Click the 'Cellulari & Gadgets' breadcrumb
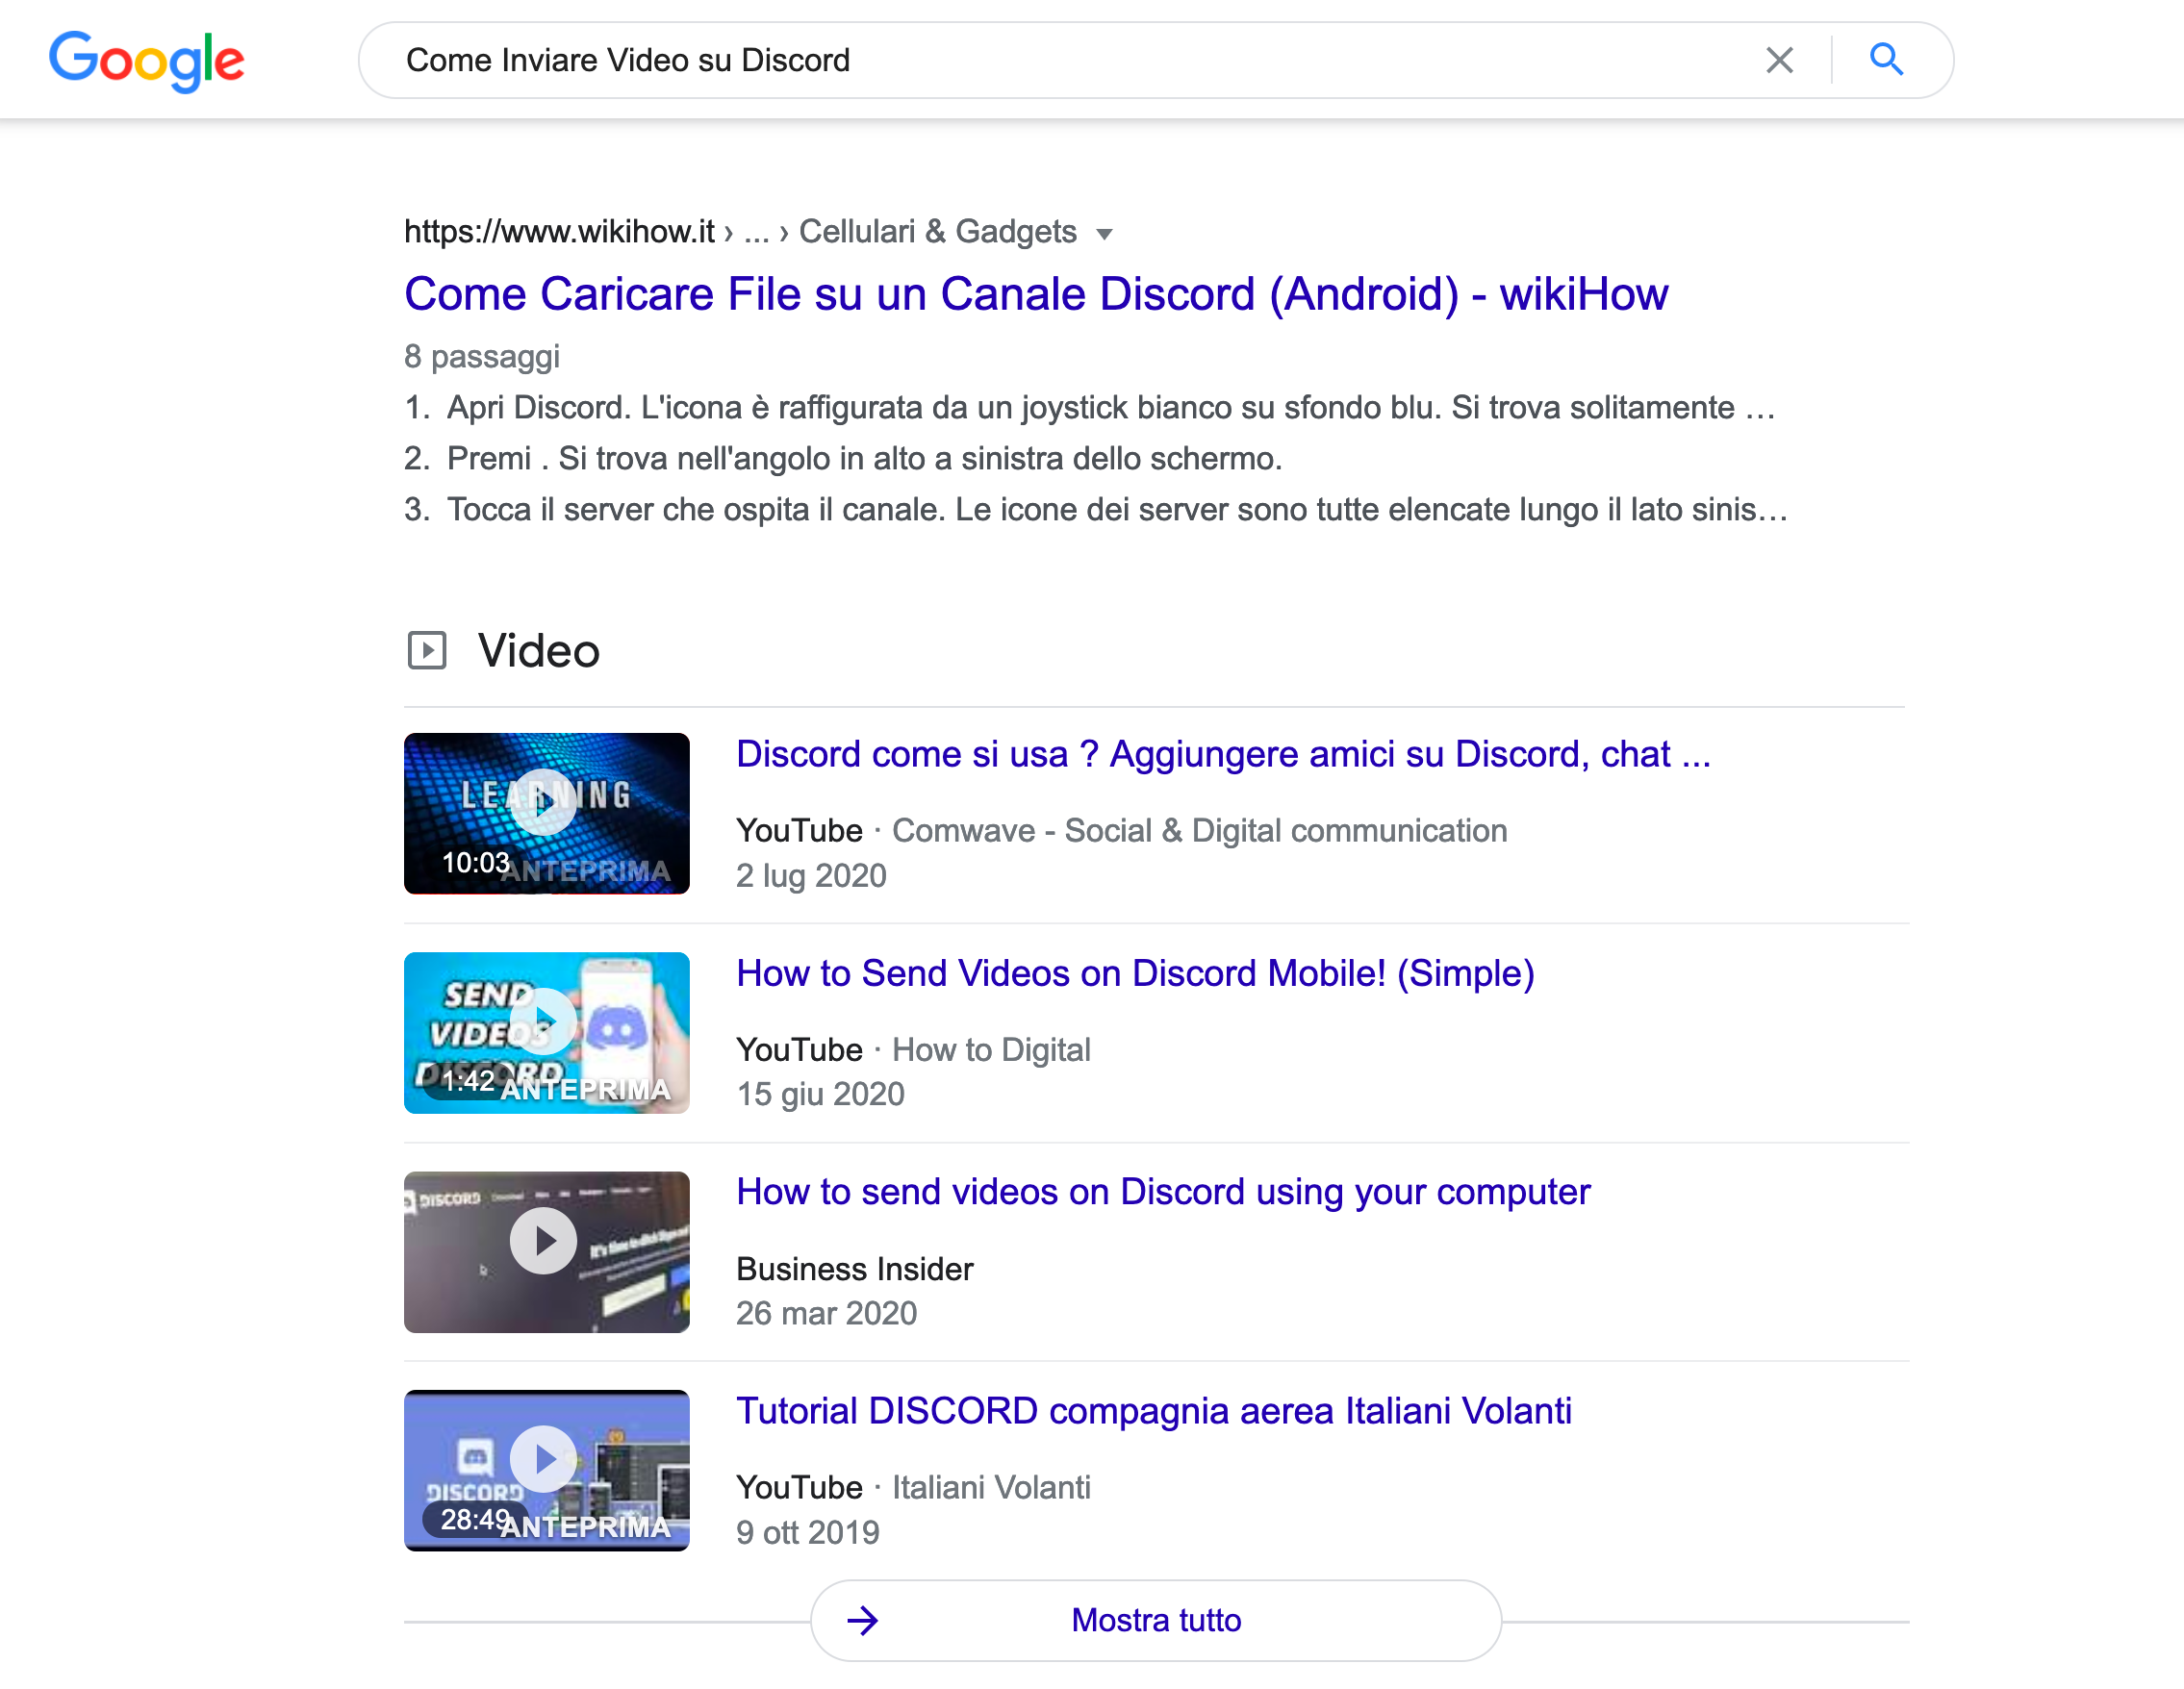The width and height of the screenshot is (2184, 1689). point(937,232)
